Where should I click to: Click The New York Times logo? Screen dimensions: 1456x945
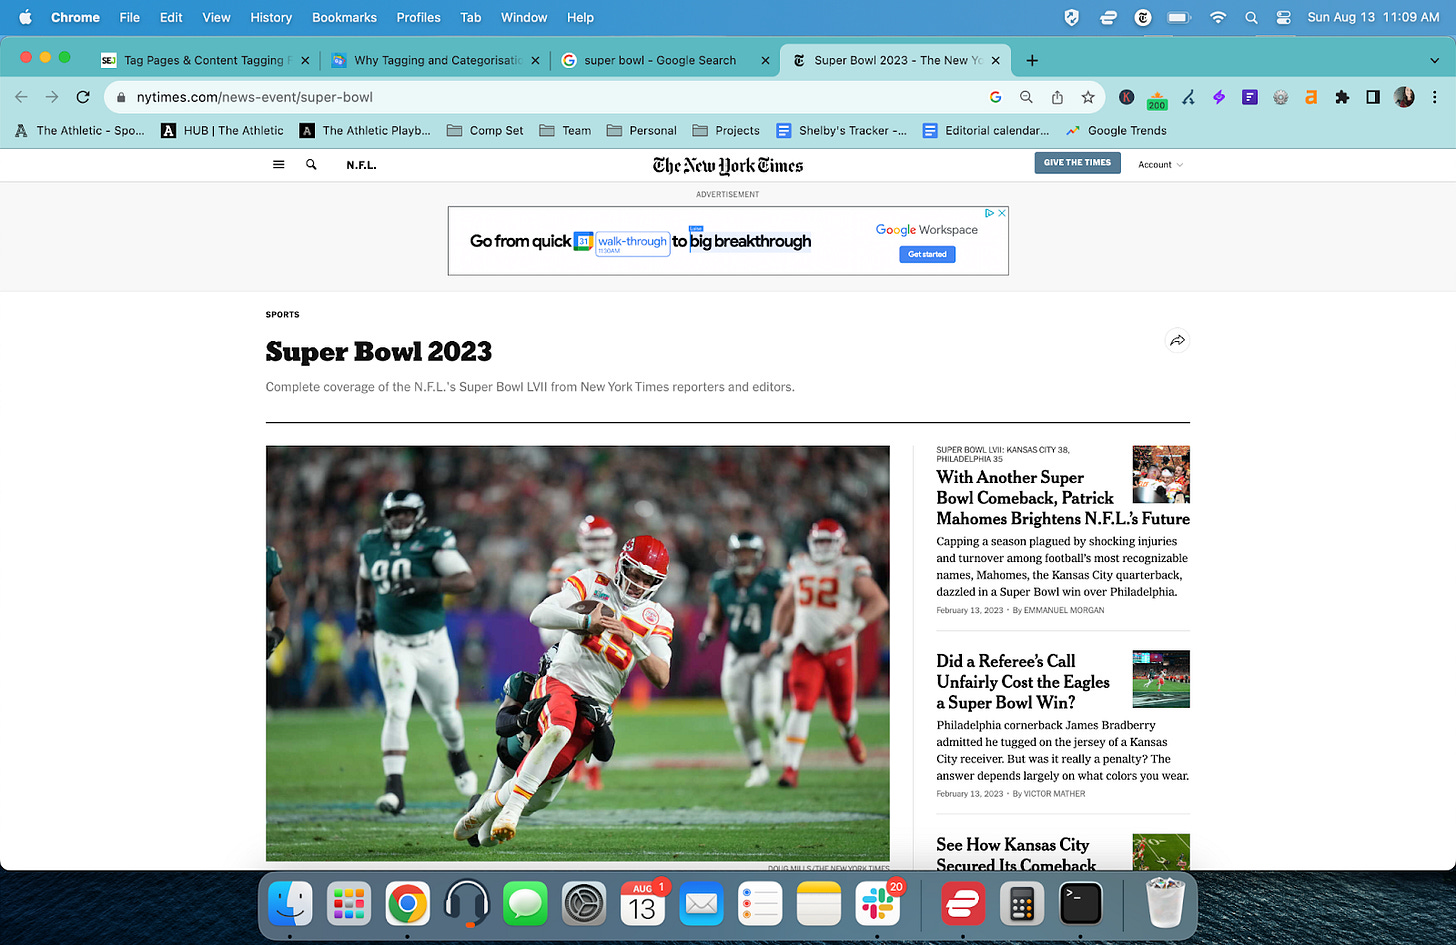point(728,165)
